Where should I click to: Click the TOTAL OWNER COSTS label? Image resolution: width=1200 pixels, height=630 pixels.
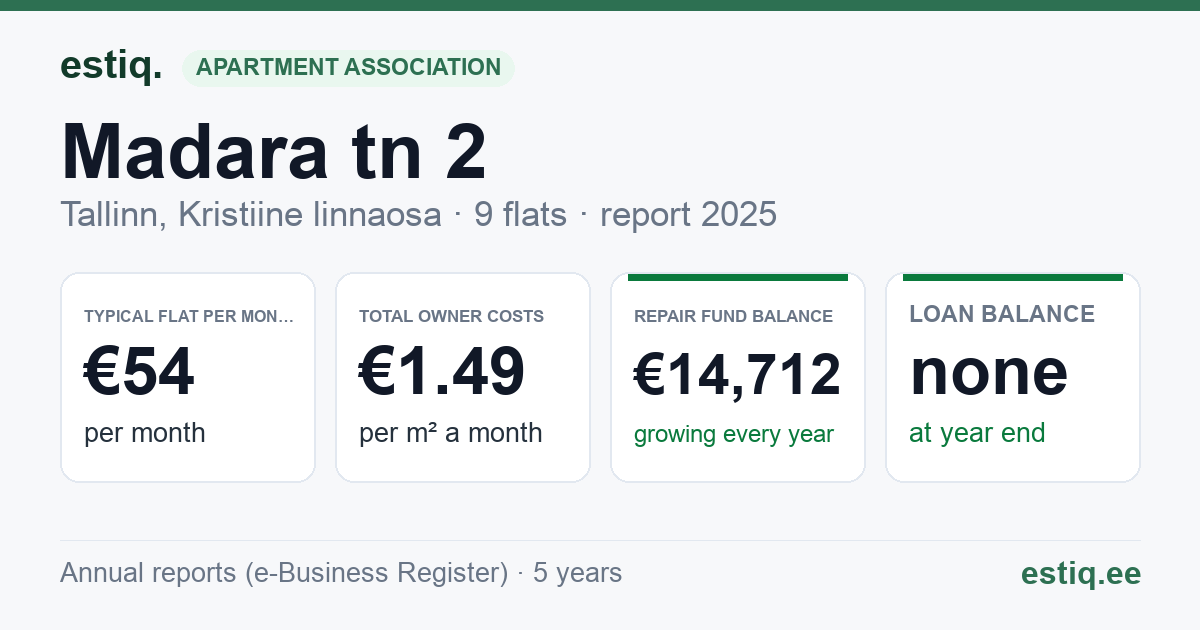451,317
